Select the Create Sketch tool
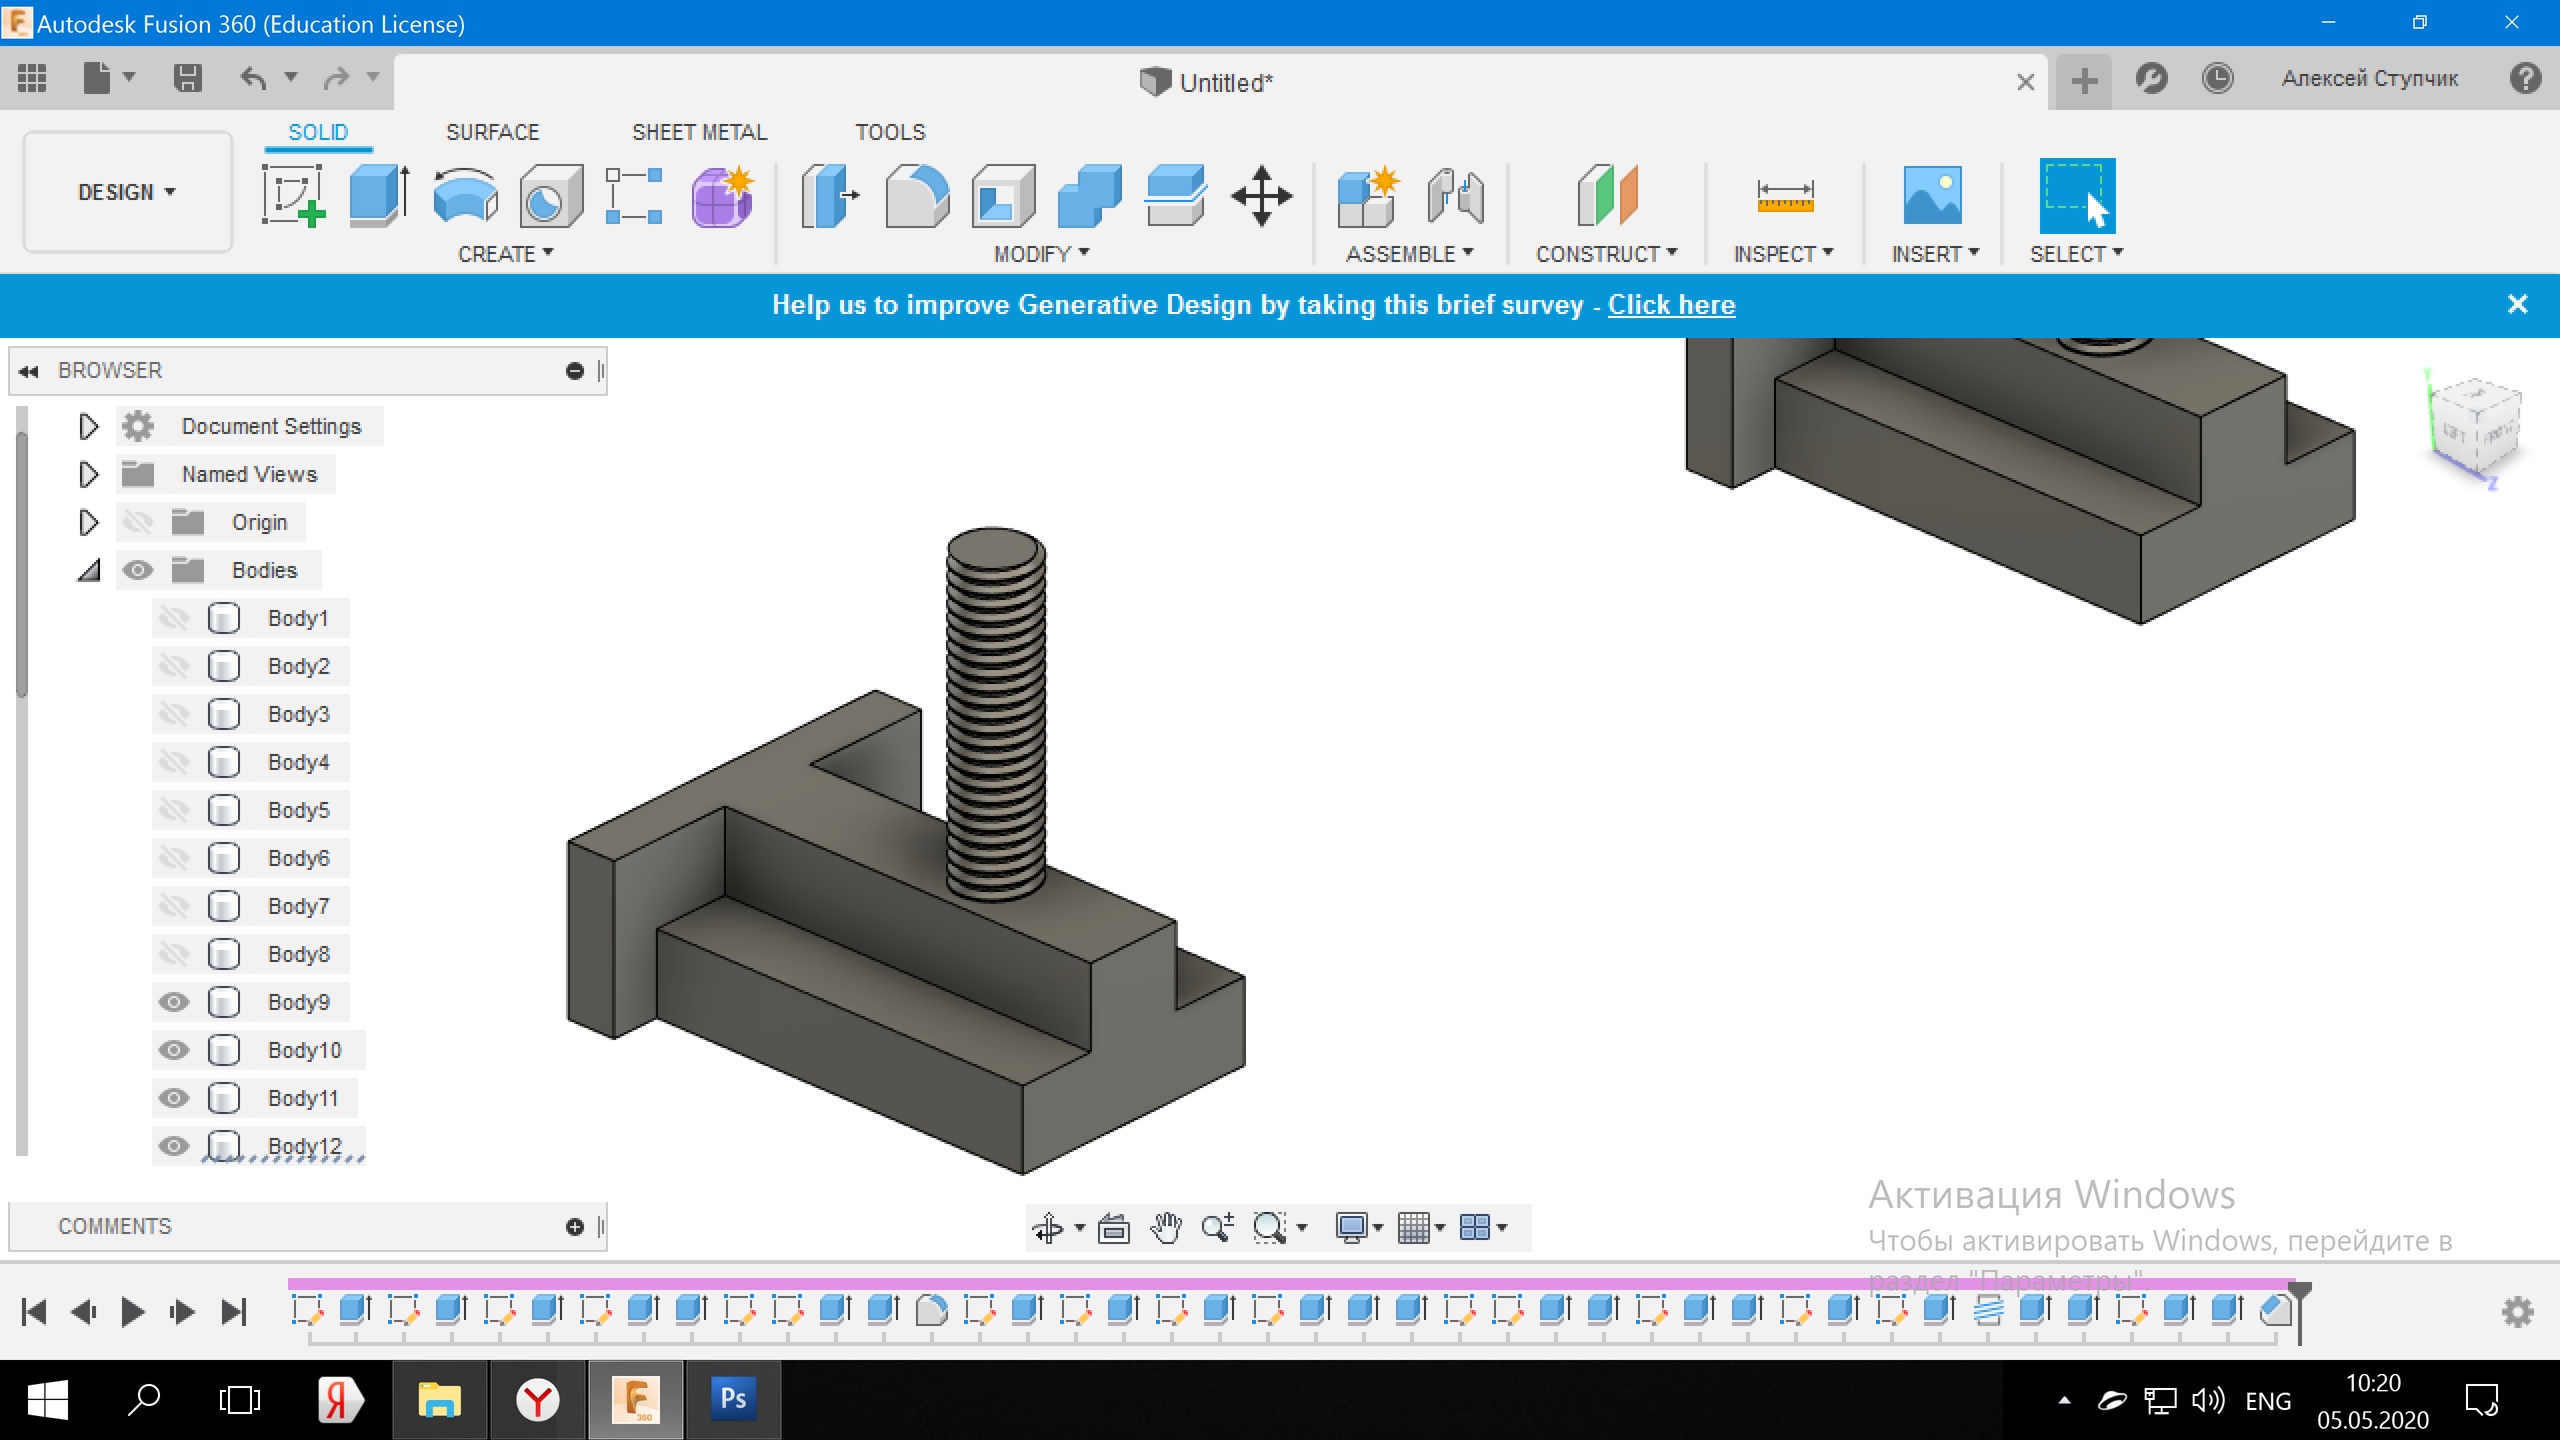 [x=293, y=195]
